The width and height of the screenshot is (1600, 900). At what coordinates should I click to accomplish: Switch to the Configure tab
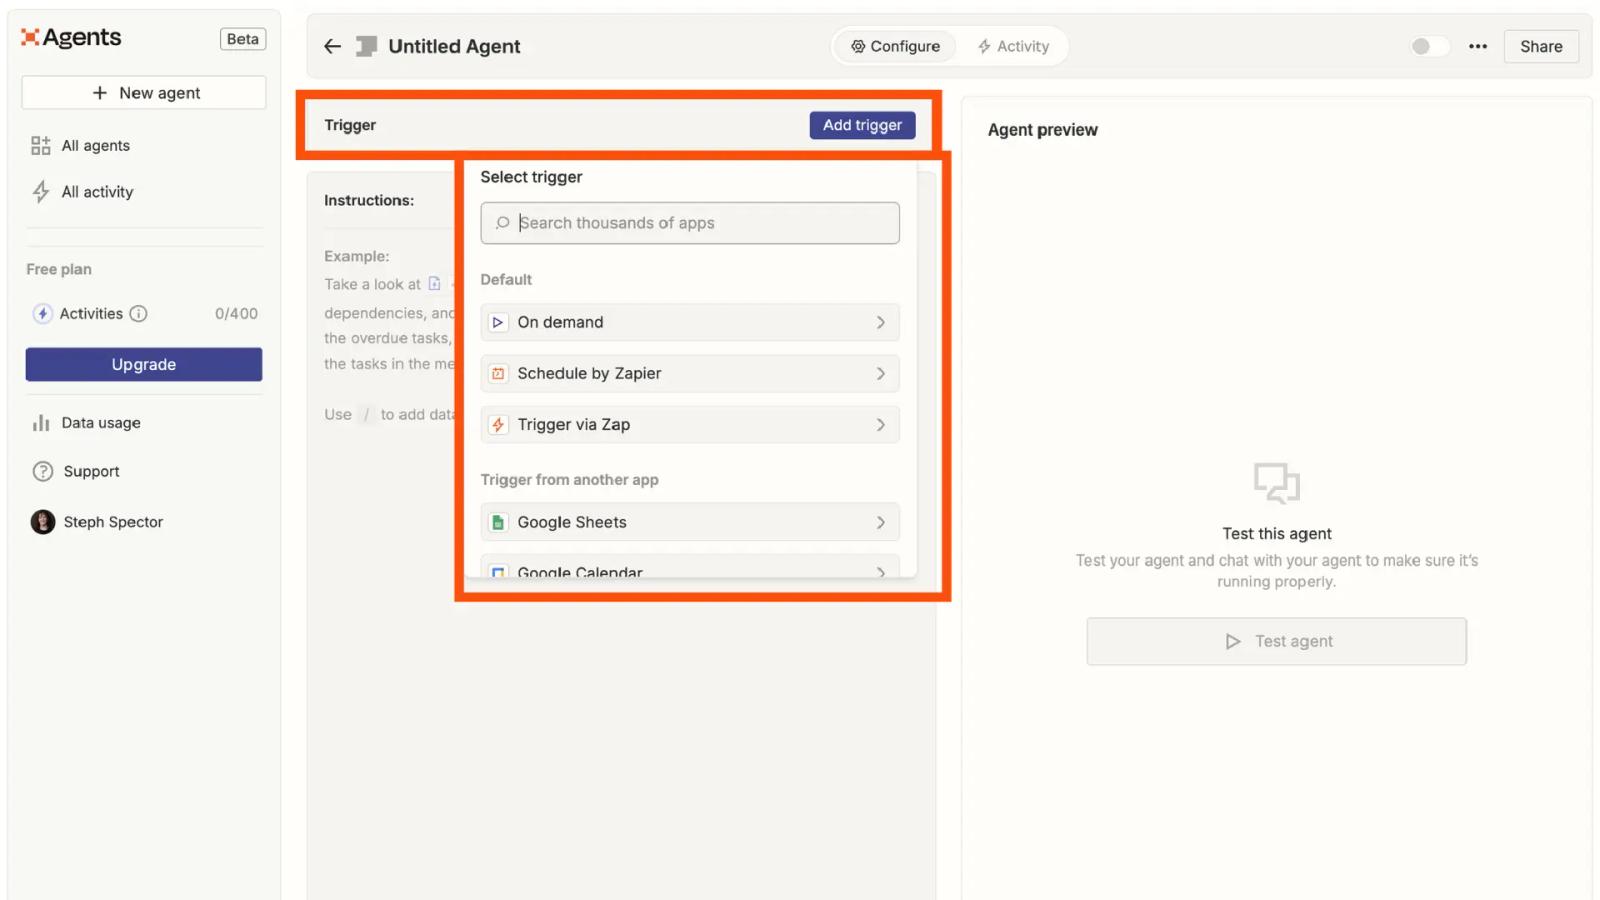pyautogui.click(x=895, y=47)
